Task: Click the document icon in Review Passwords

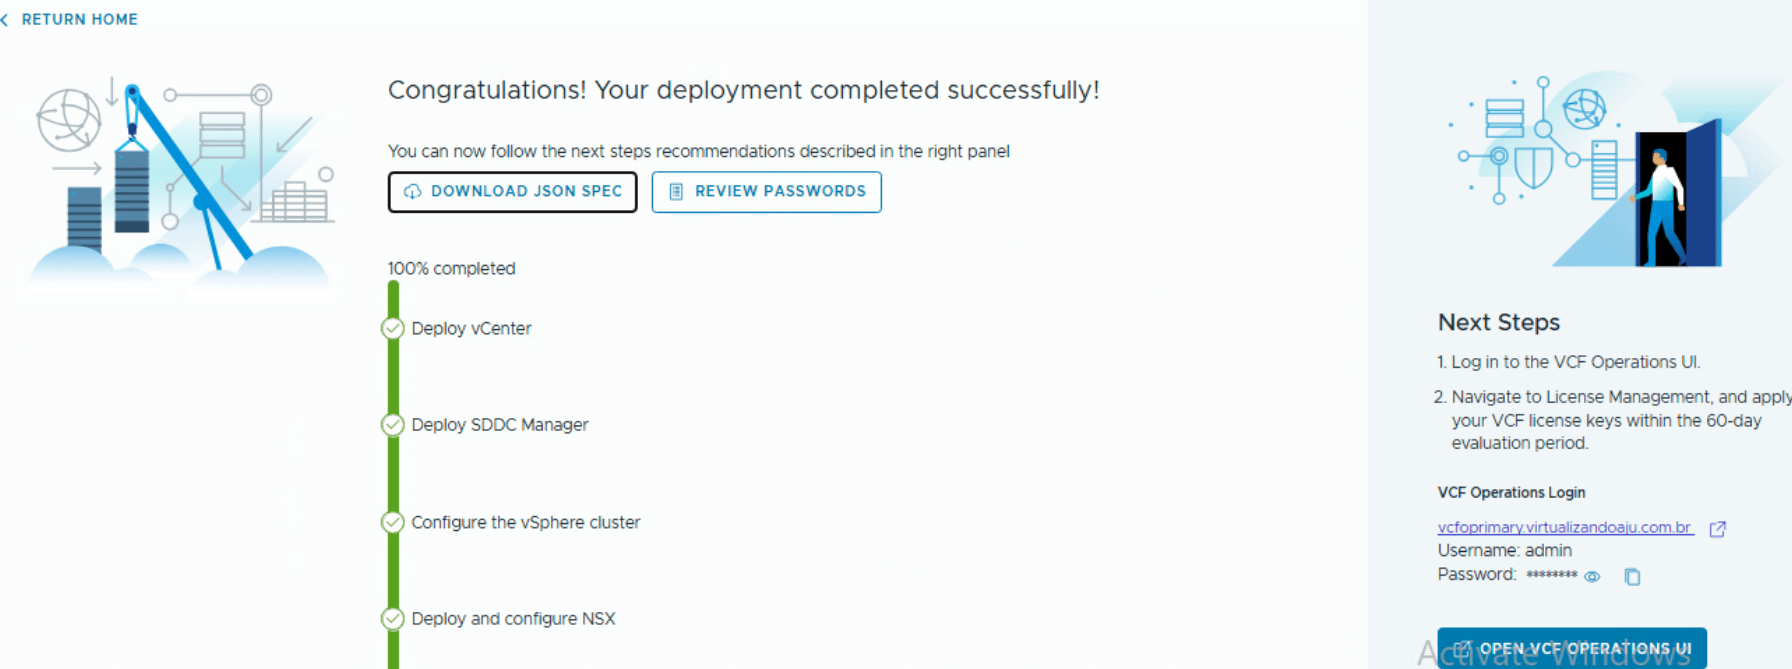Action: [676, 192]
